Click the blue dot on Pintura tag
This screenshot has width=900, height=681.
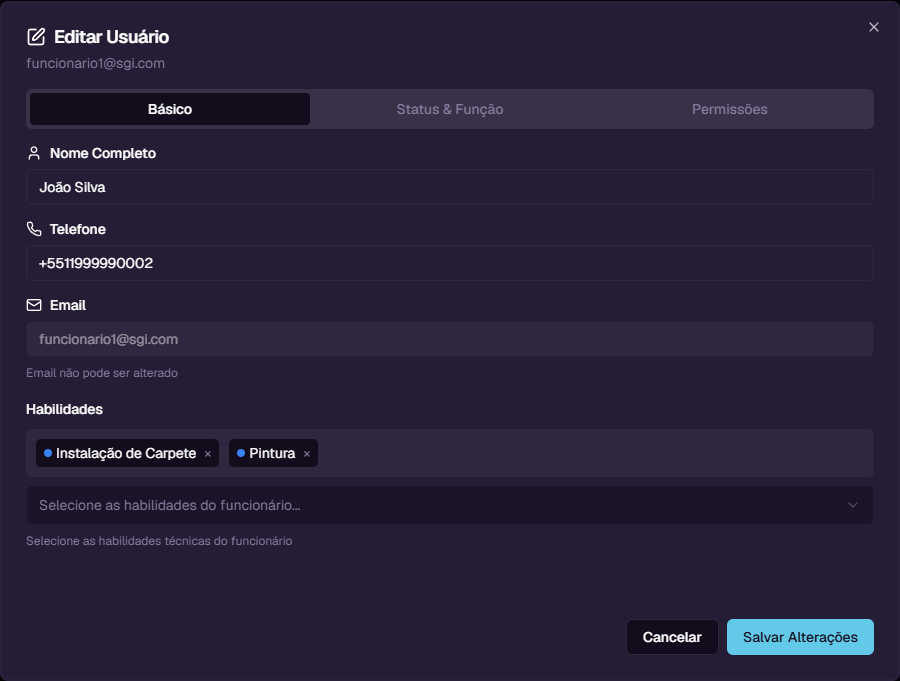click(241, 453)
